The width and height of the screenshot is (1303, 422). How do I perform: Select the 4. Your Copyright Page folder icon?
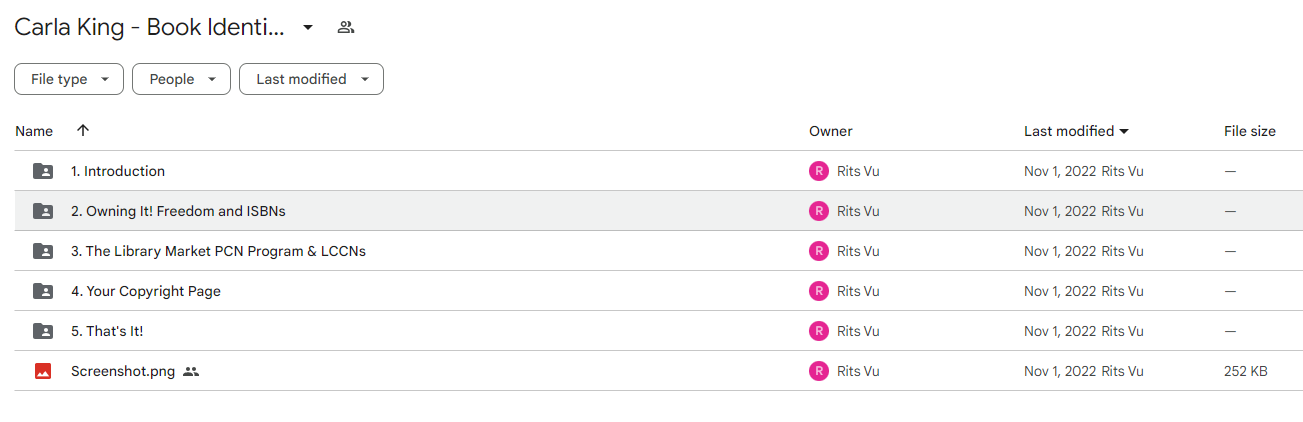43,291
